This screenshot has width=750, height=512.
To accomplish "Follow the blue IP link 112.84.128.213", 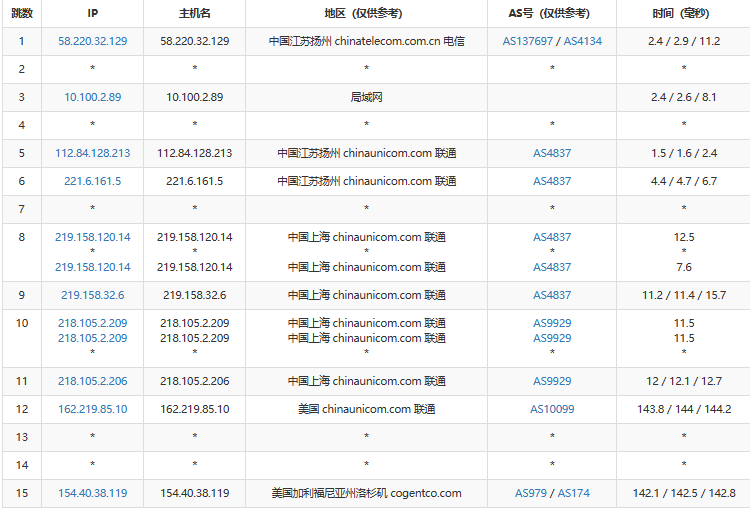I will coord(93,153).
